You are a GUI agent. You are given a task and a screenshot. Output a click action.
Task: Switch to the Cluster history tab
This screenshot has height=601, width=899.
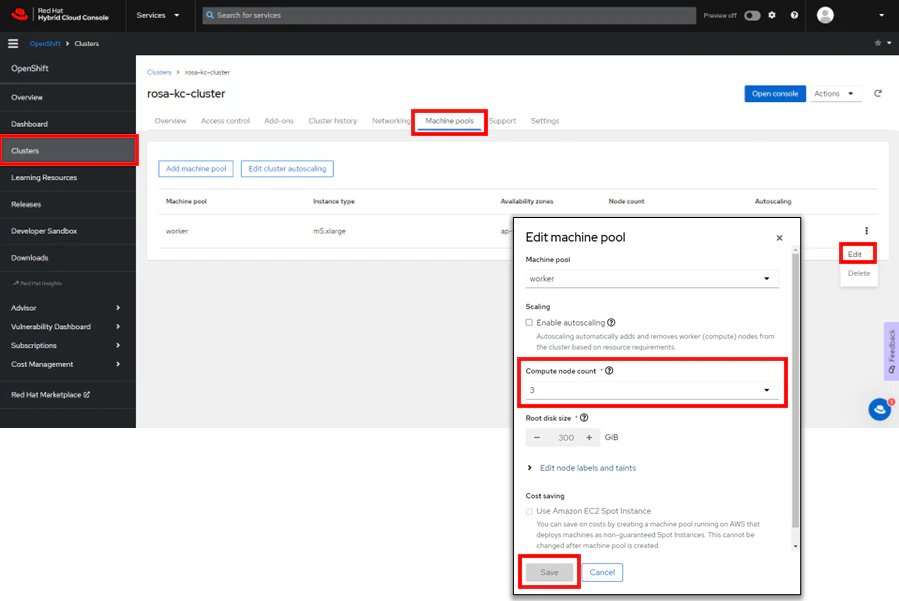pos(333,121)
